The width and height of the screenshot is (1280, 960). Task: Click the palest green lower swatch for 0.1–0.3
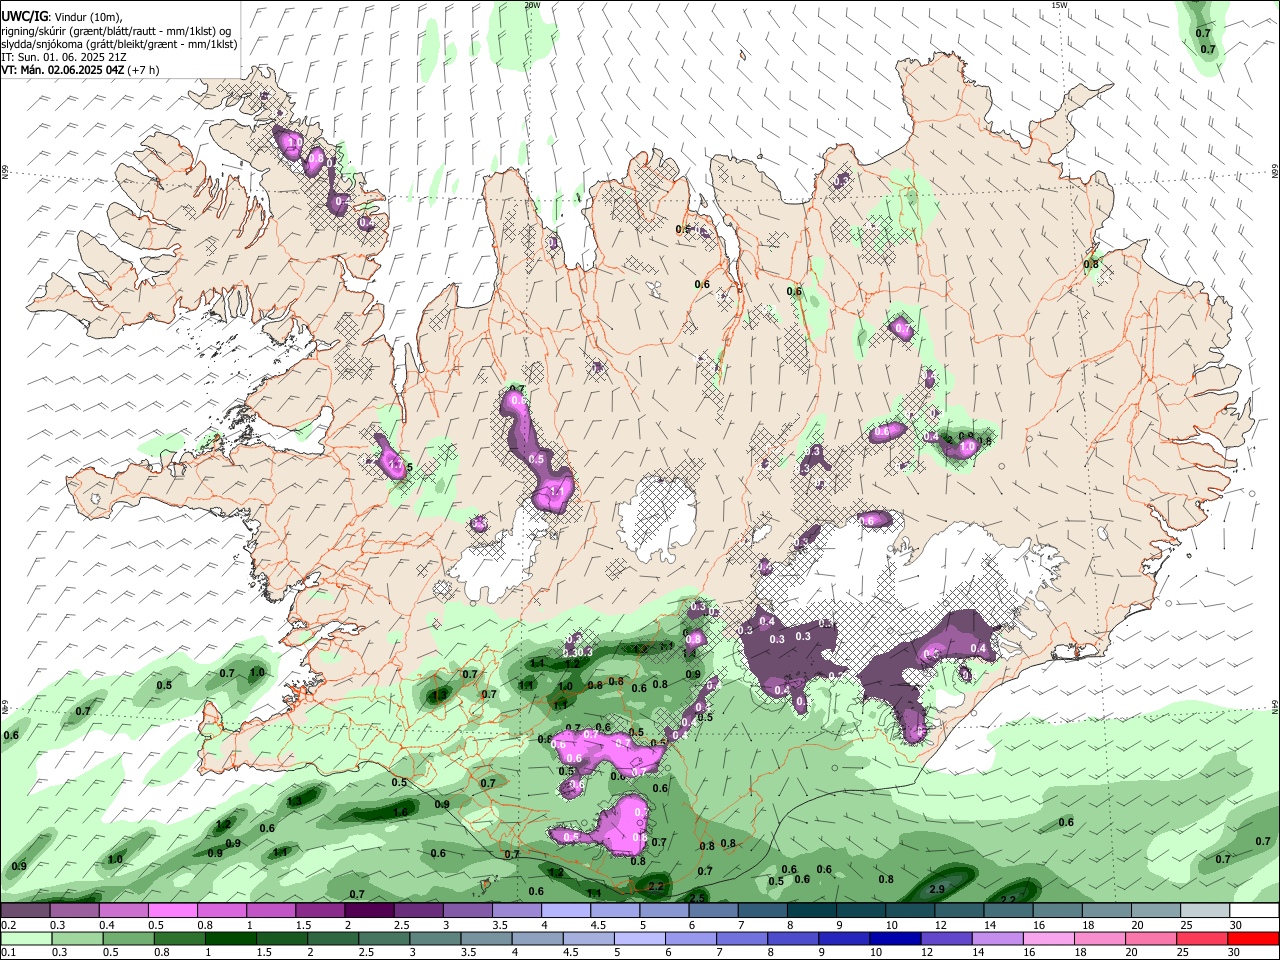point(25,939)
